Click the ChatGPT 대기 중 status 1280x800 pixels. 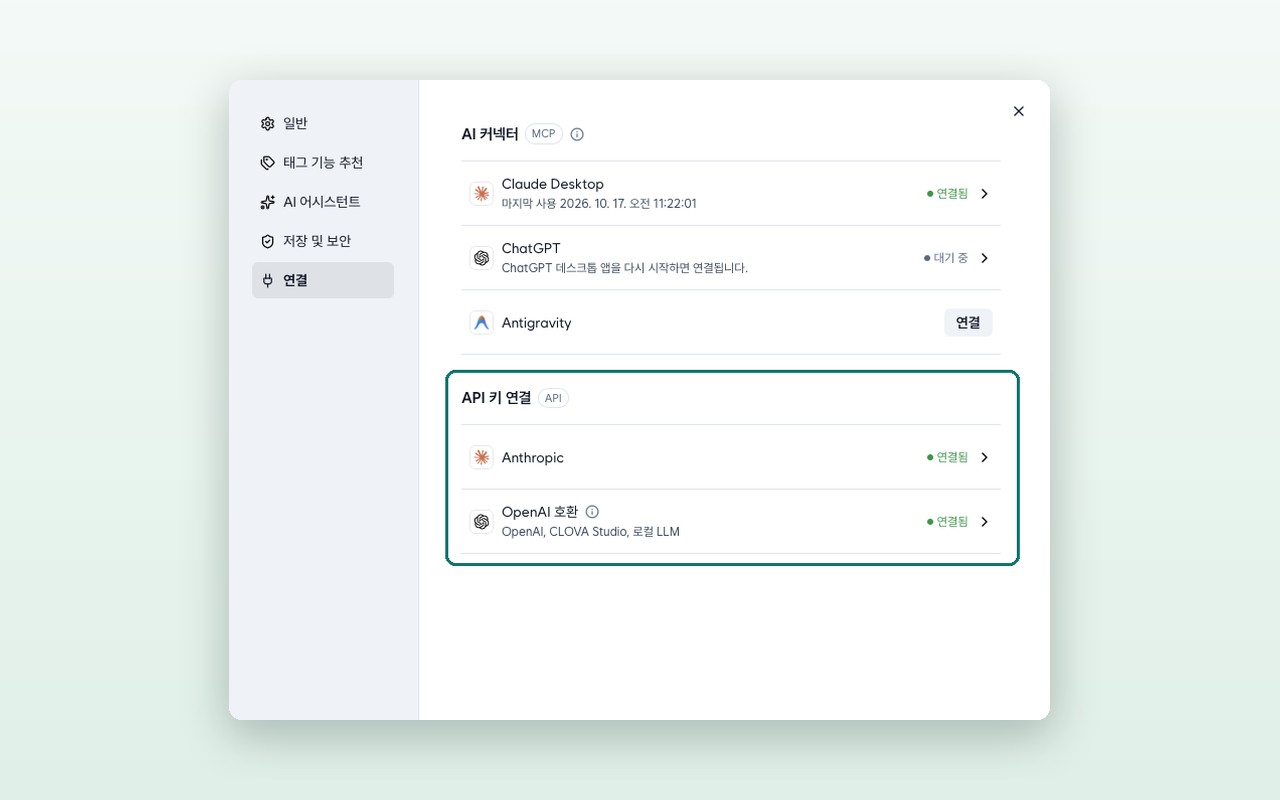[x=946, y=258]
